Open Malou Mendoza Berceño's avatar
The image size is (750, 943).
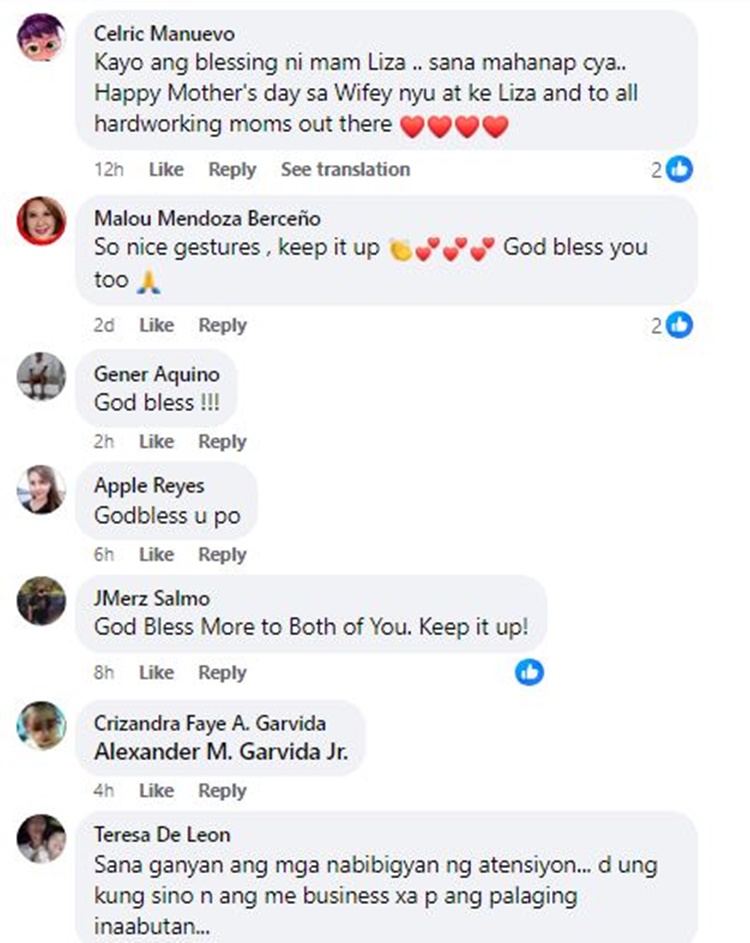(x=41, y=221)
